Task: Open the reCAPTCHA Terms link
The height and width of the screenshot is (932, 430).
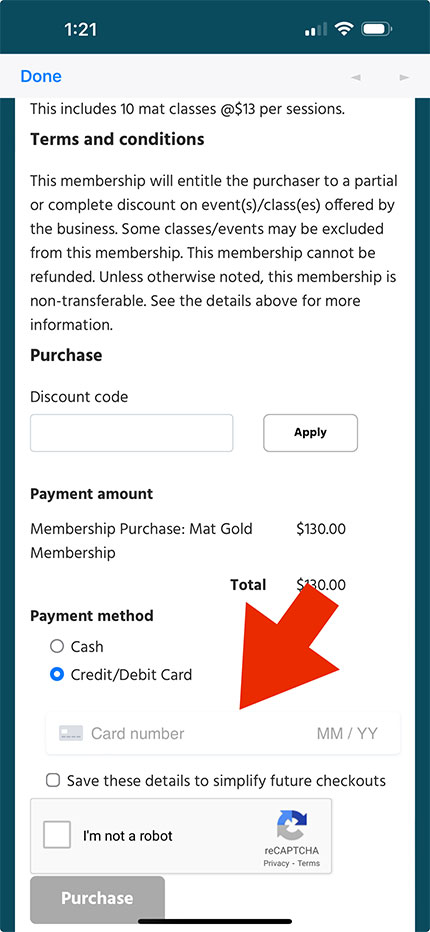Action: coord(309,863)
